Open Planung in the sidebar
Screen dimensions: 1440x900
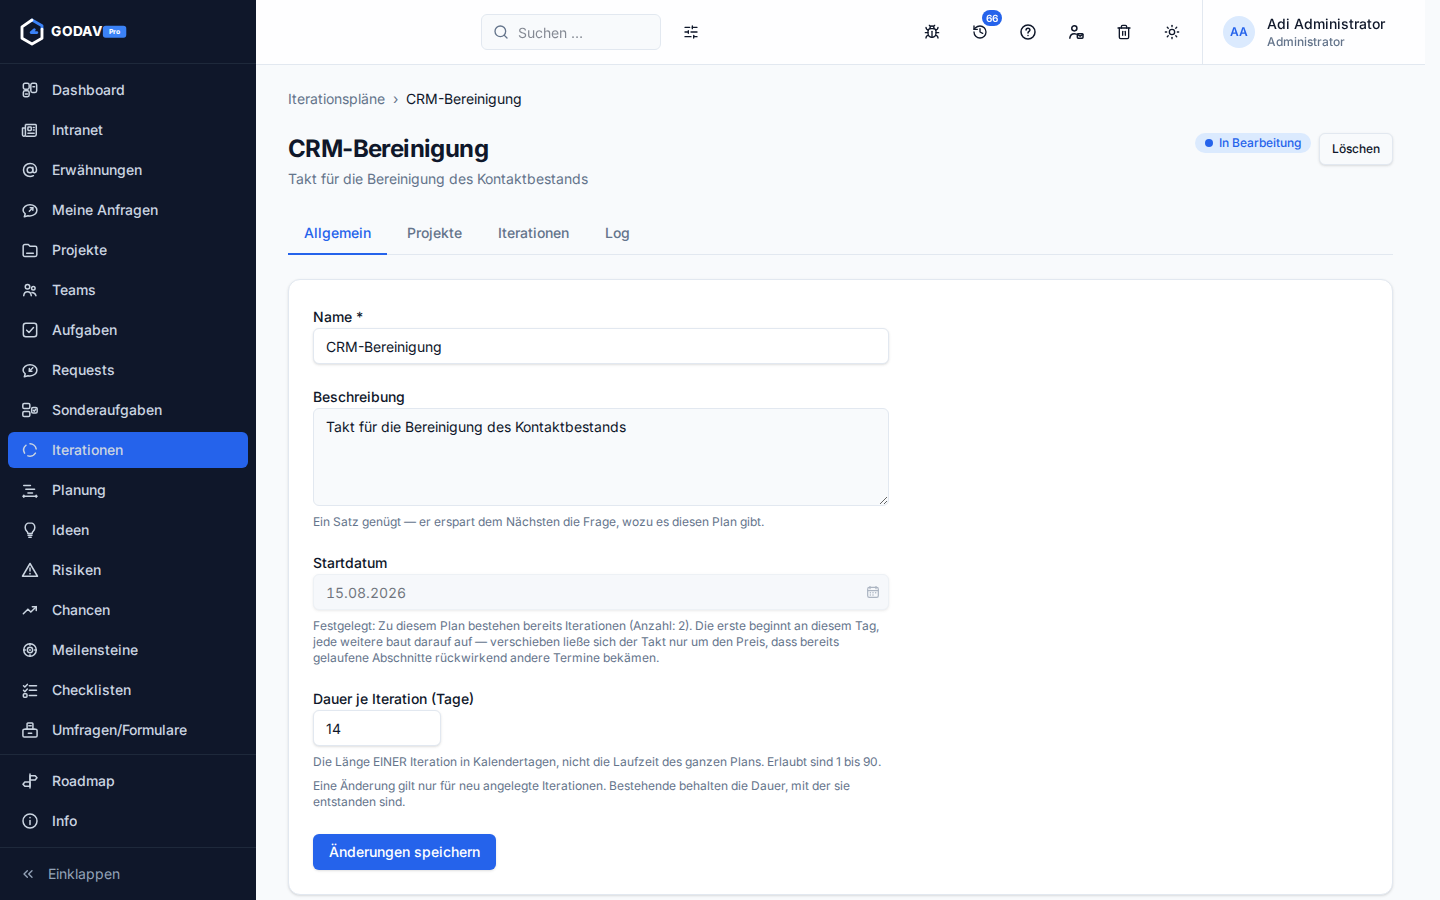click(128, 490)
